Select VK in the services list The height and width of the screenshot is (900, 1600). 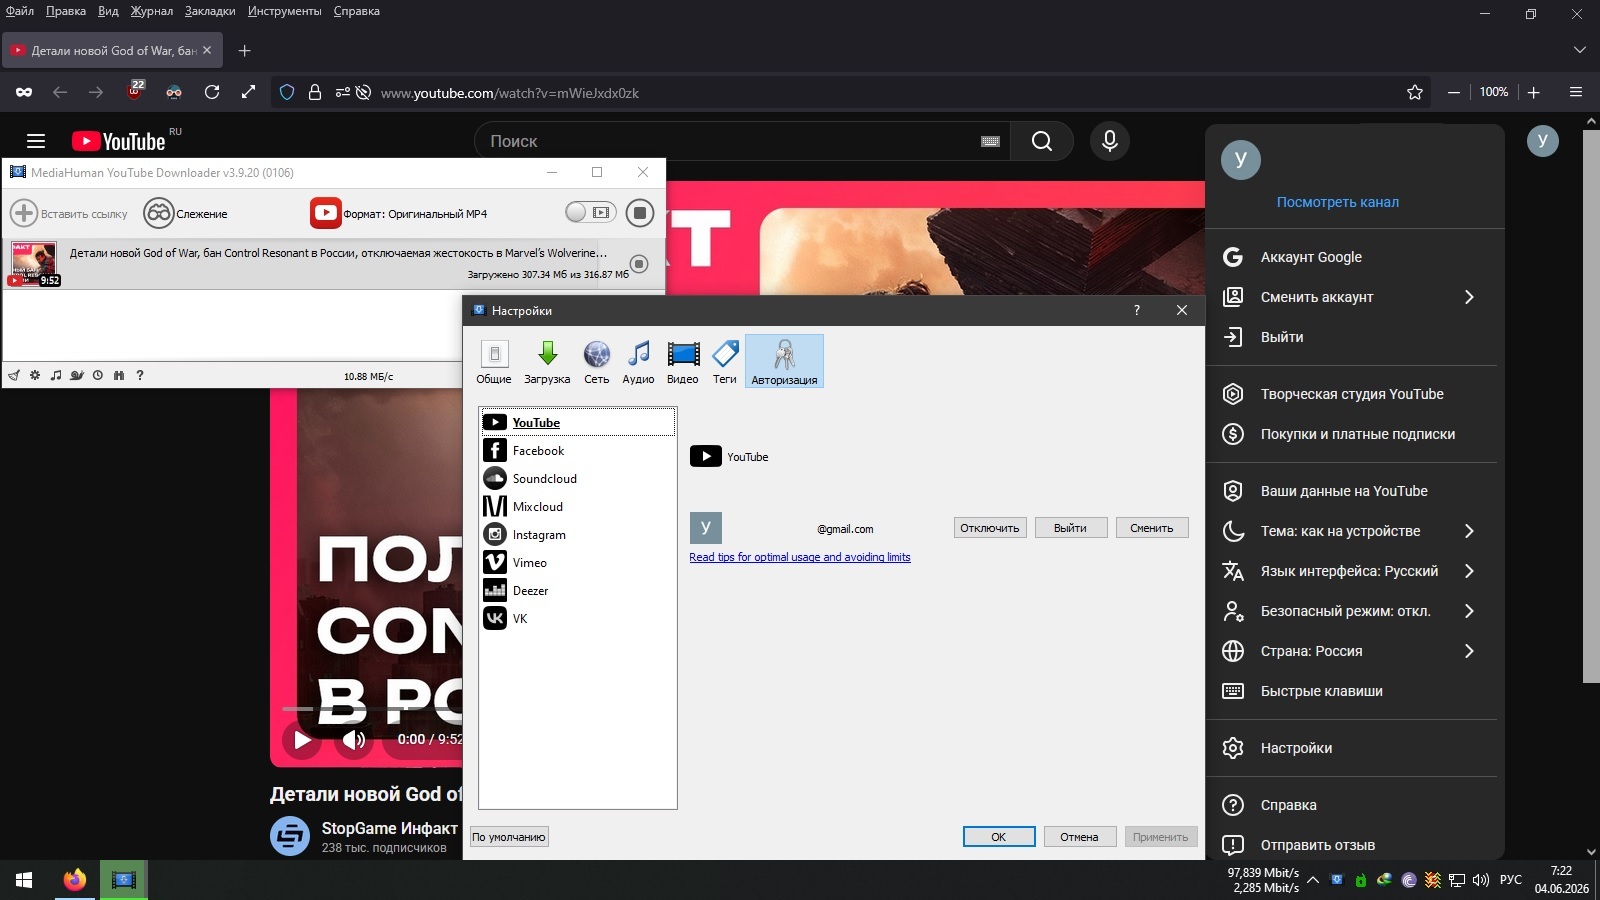tap(578, 618)
